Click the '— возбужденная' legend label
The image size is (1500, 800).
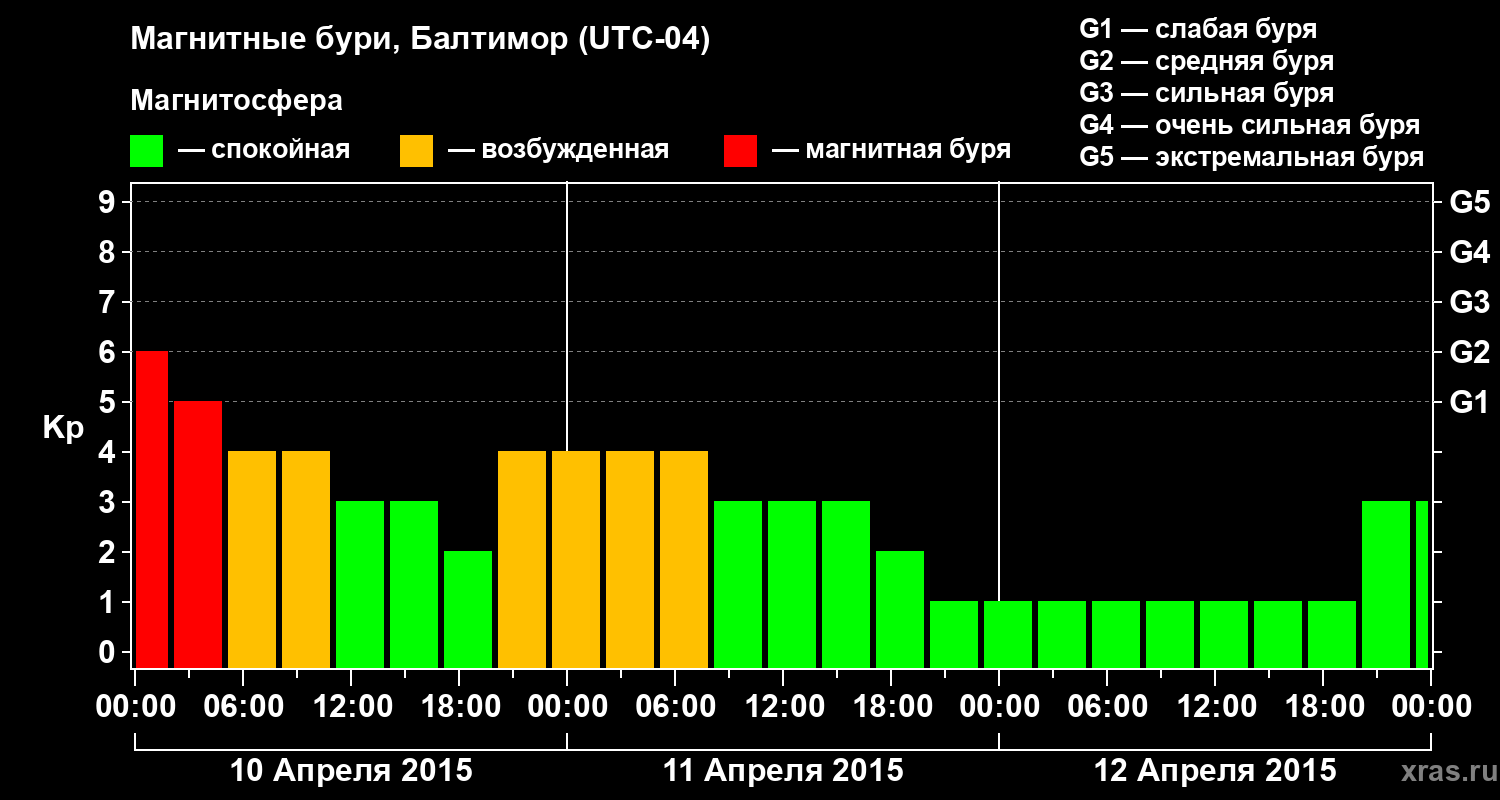click(x=558, y=151)
